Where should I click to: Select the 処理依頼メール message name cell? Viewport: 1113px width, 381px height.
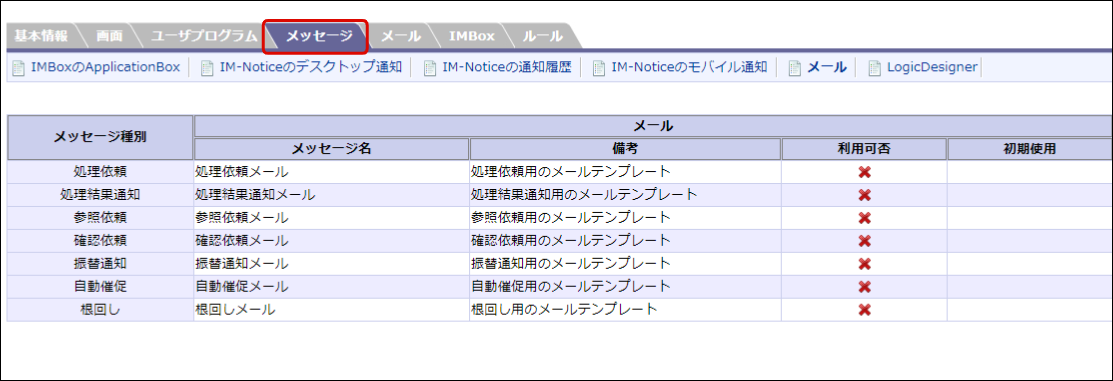click(x=331, y=172)
